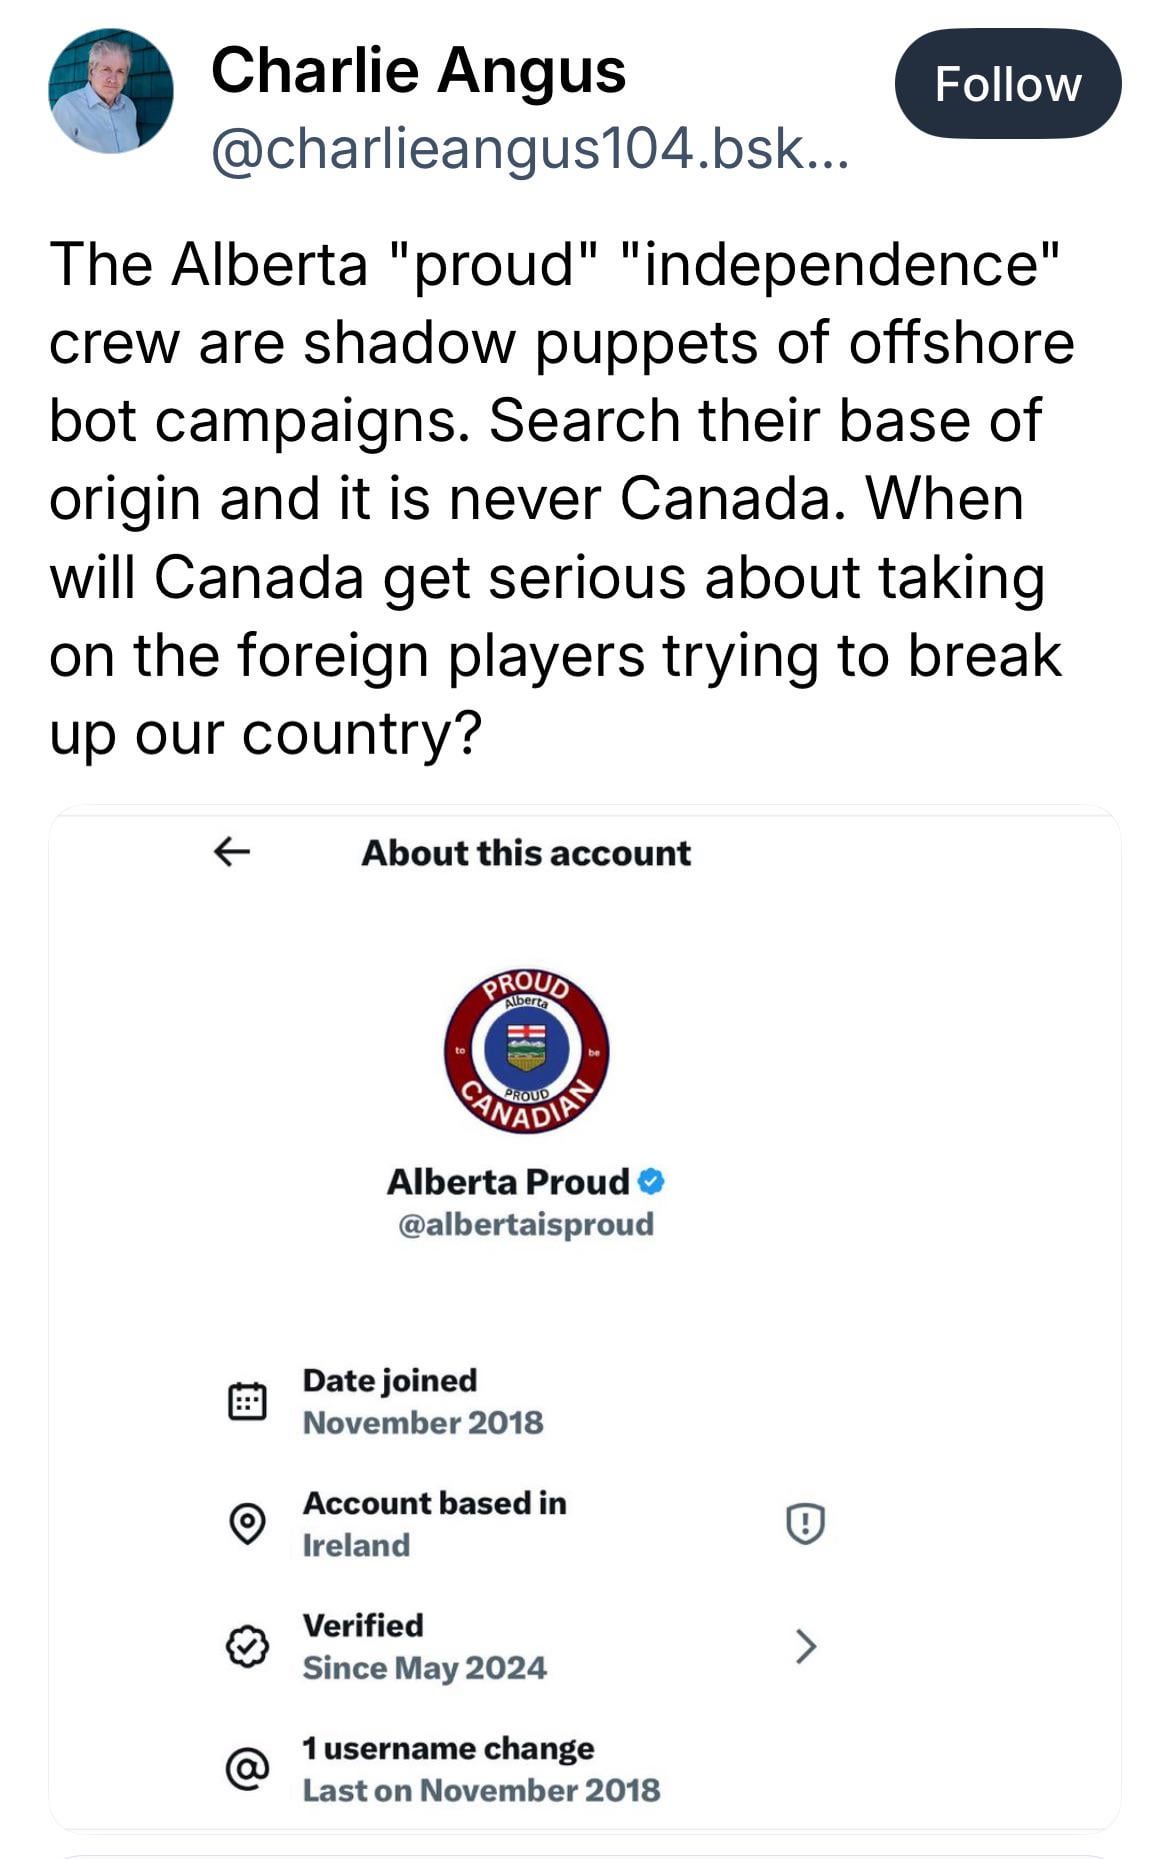Tap Charlie Angus profile avatar
Viewport: 1170px width, 1859px height.
click(111, 91)
